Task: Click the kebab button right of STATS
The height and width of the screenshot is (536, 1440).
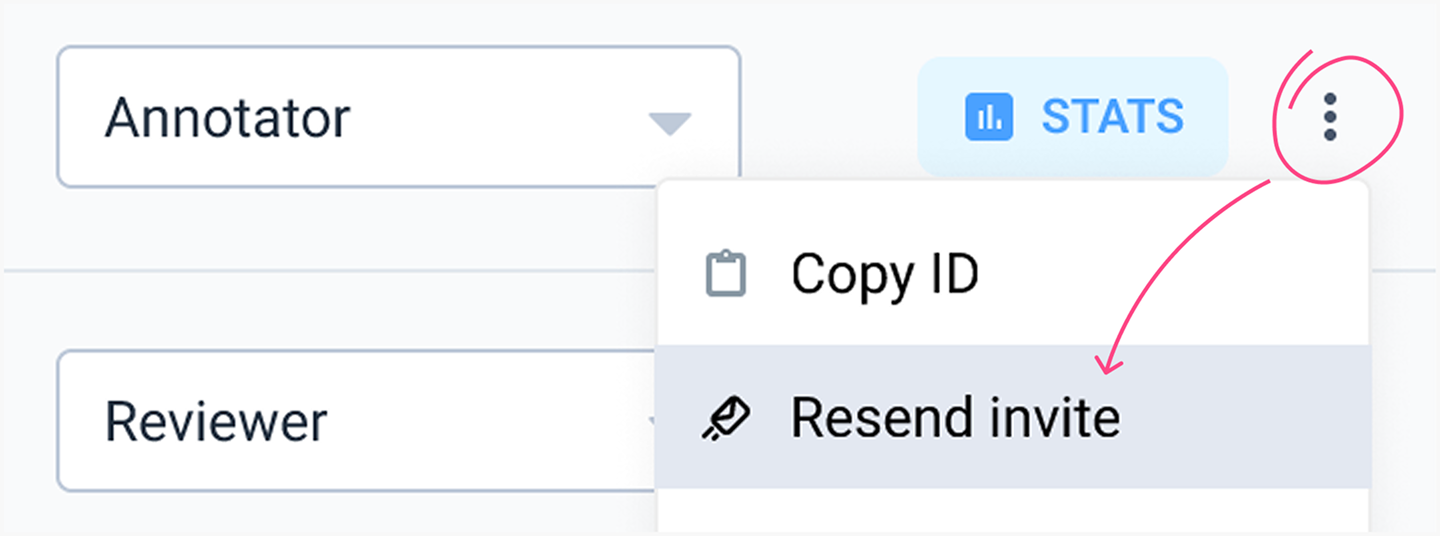Action: (x=1329, y=118)
